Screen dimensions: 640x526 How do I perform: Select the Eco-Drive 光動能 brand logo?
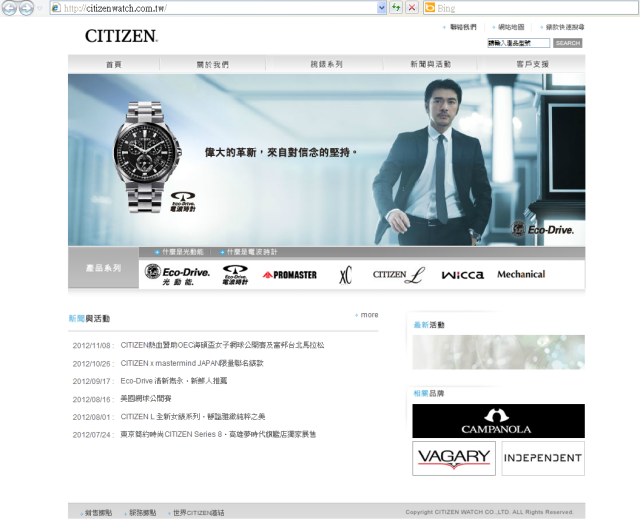click(x=177, y=275)
